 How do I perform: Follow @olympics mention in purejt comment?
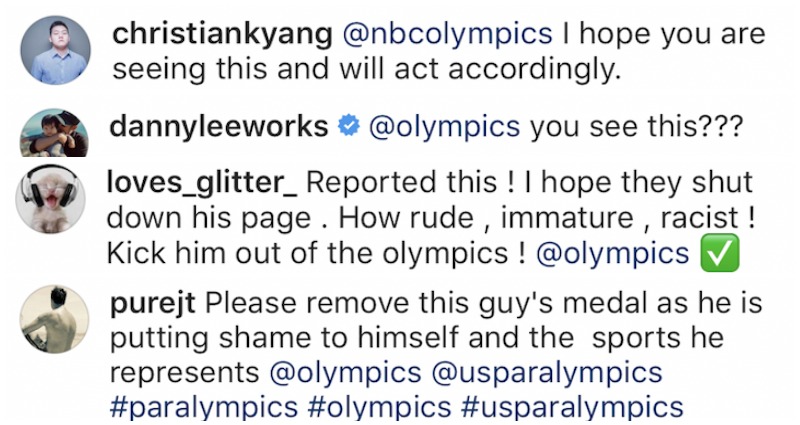click(x=345, y=373)
